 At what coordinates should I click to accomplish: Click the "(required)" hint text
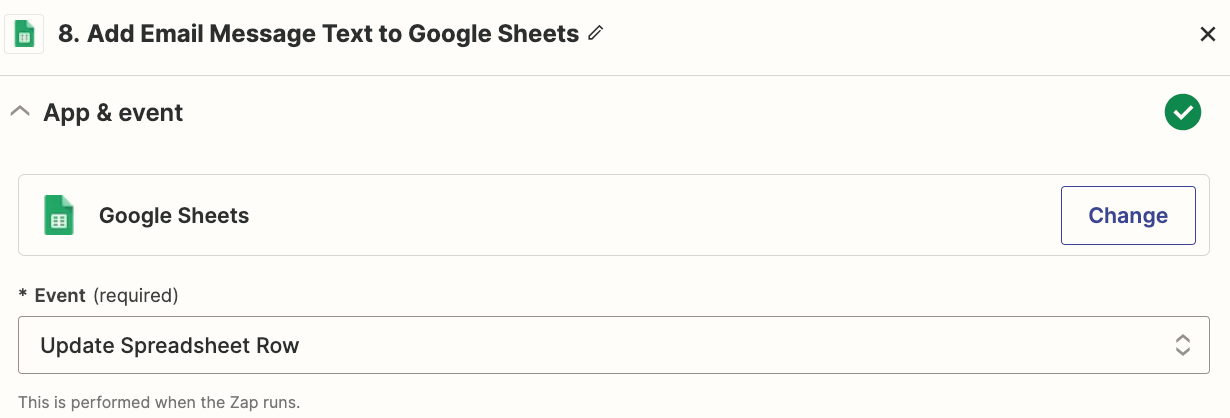(x=135, y=295)
